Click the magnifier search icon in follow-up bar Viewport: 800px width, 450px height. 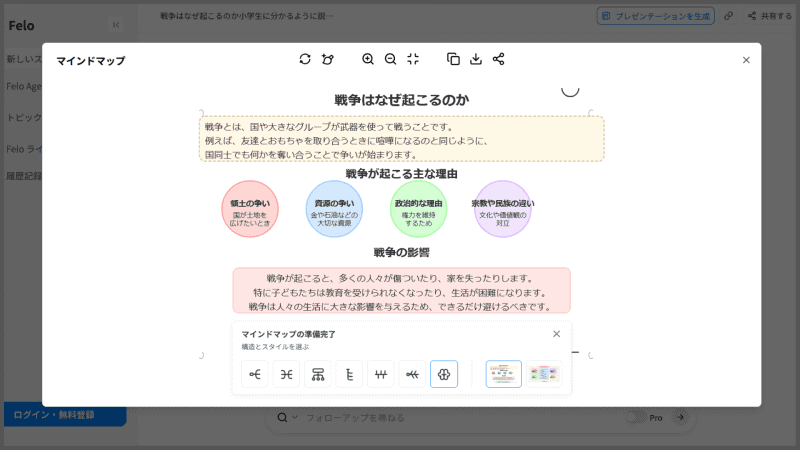pyautogui.click(x=282, y=418)
